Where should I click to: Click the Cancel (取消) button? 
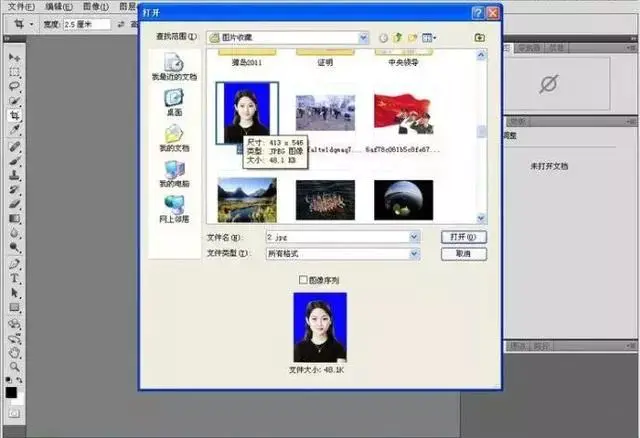click(462, 254)
